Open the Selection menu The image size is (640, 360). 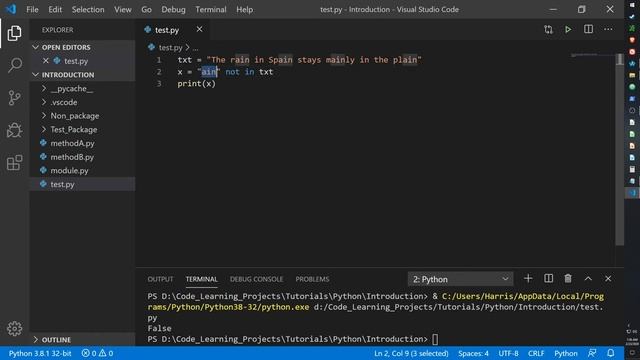[88, 9]
